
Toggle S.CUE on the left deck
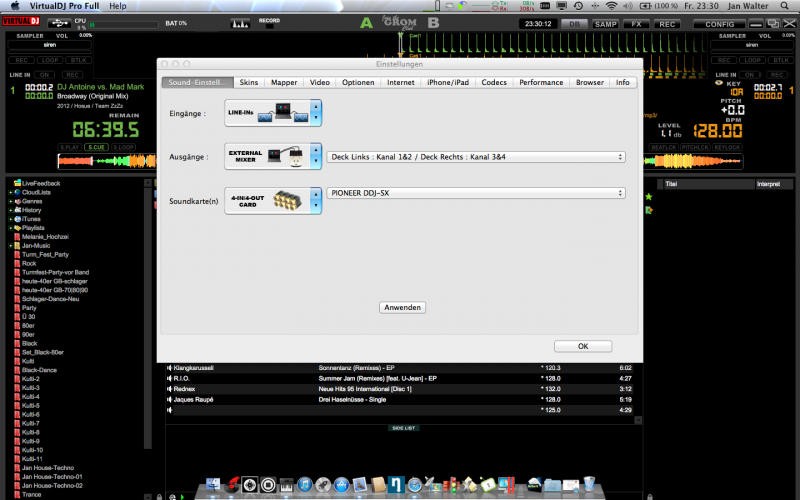tap(97, 147)
